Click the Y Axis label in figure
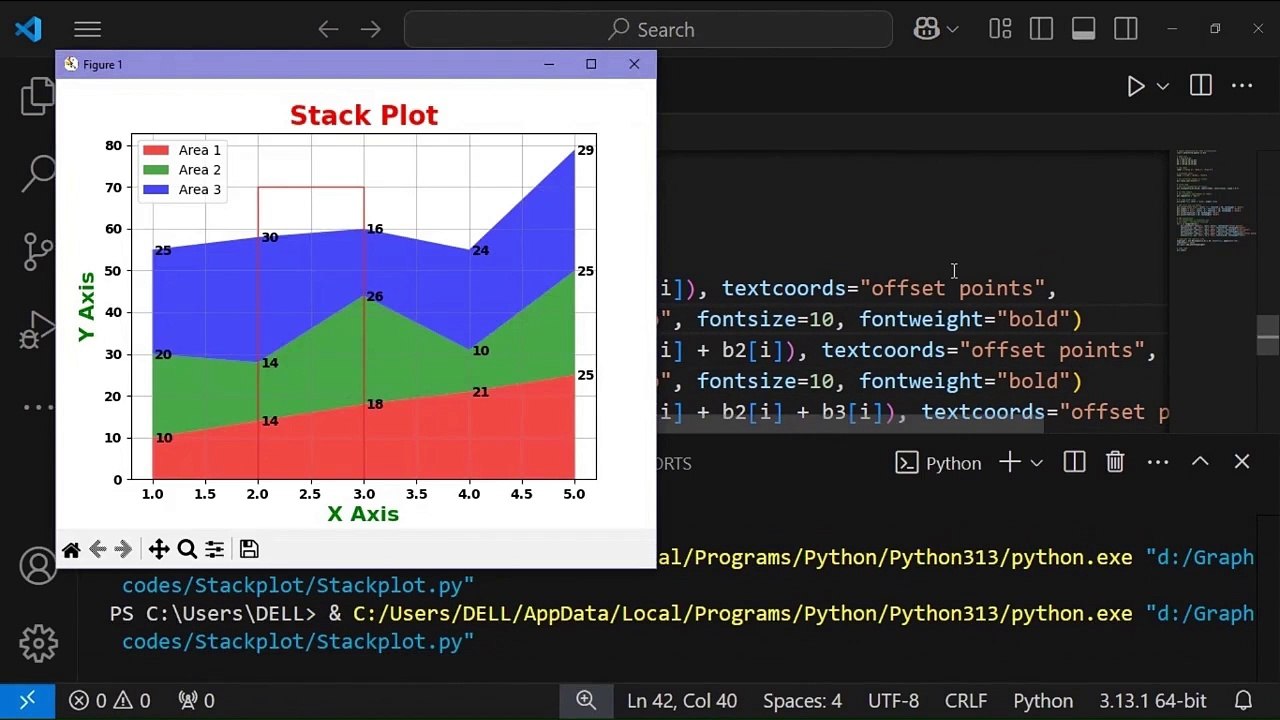Viewport: 1280px width, 720px height. tap(87, 306)
